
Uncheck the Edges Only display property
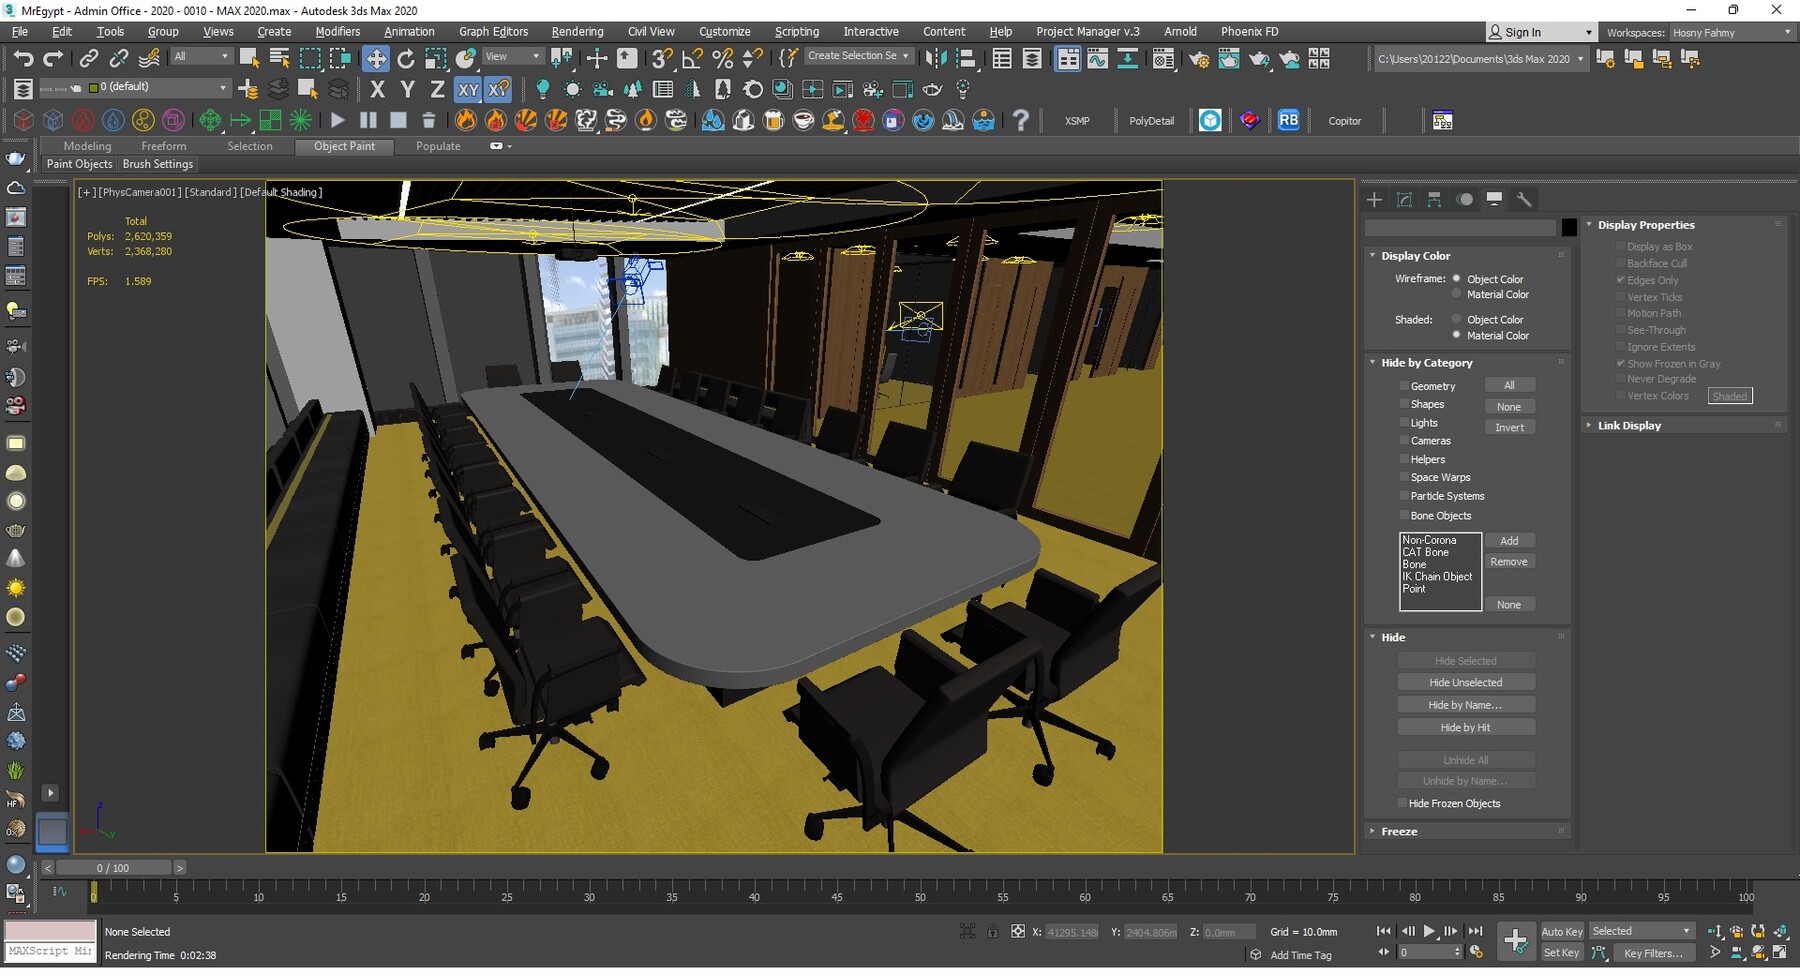click(1622, 280)
